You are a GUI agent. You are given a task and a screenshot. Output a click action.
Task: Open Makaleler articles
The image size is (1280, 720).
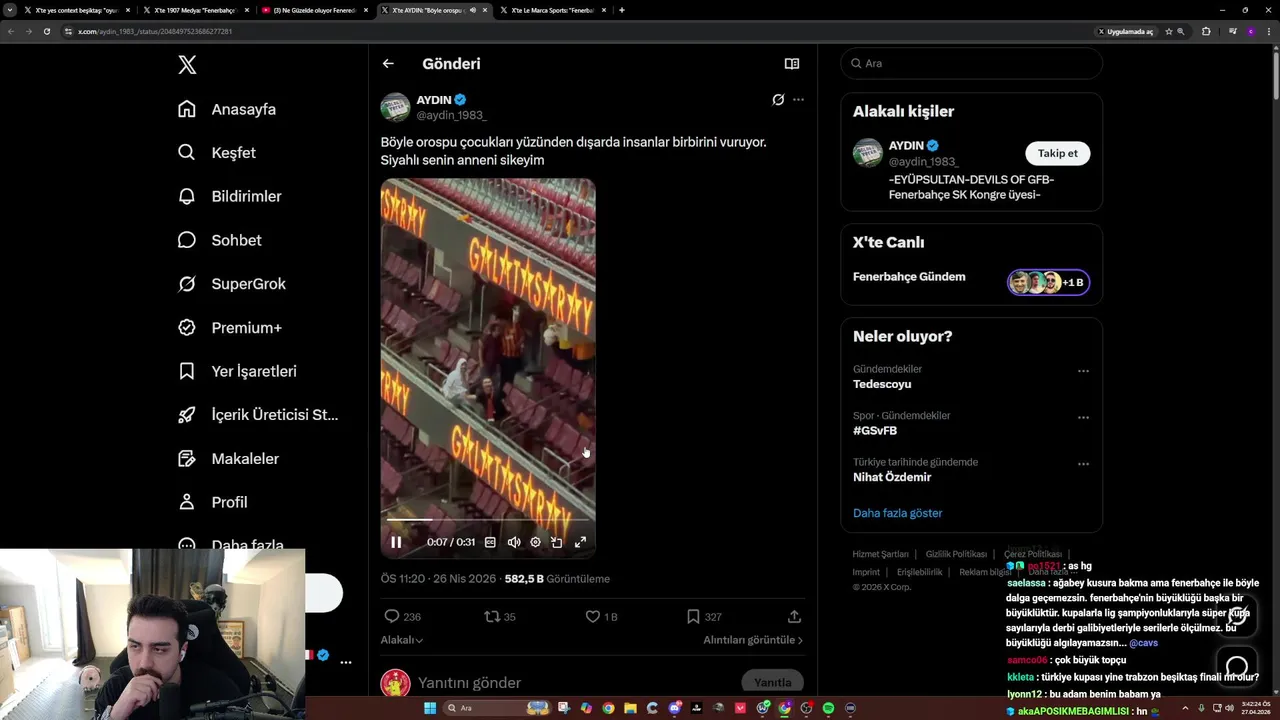[229, 458]
